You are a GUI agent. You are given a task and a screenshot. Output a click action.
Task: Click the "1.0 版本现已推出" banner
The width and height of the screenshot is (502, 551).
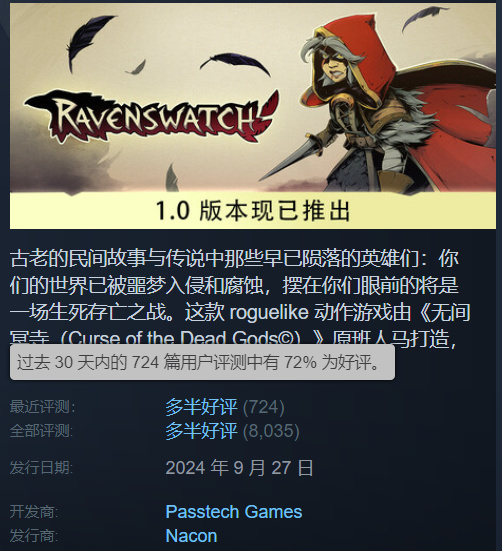[253, 211]
